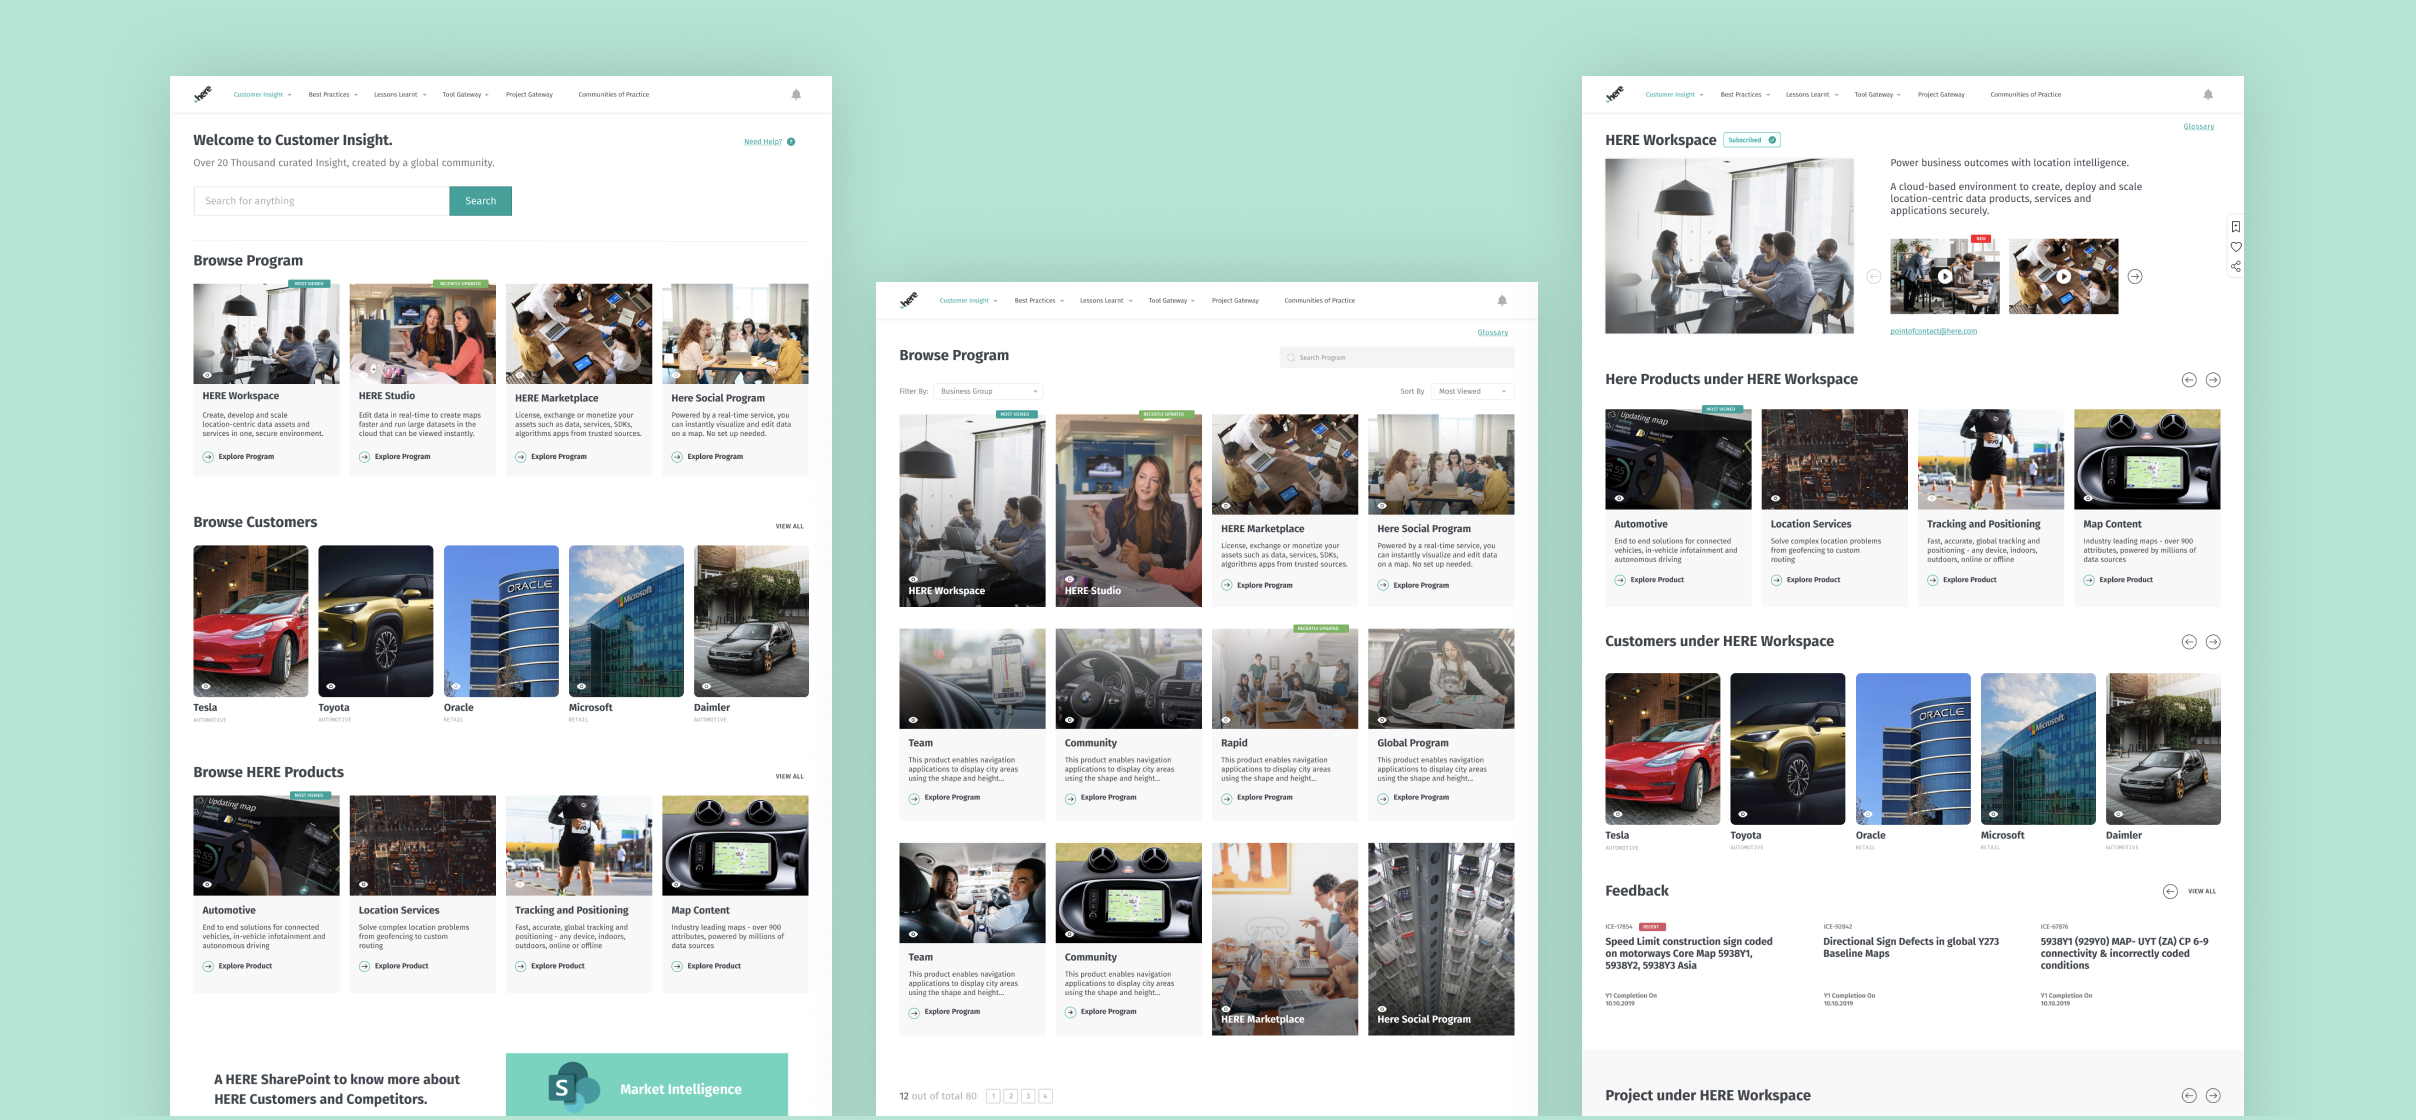Click the Search for anything input field
The height and width of the screenshot is (1120, 2416).
(x=321, y=201)
